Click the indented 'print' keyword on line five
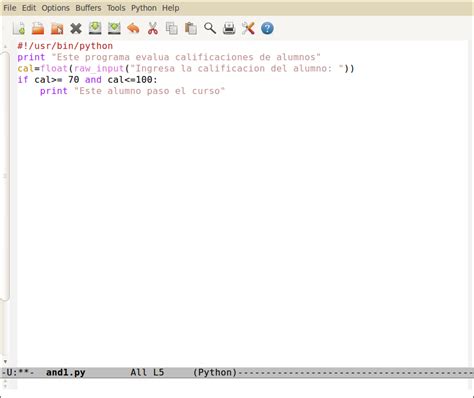The width and height of the screenshot is (474, 398). tap(54, 91)
